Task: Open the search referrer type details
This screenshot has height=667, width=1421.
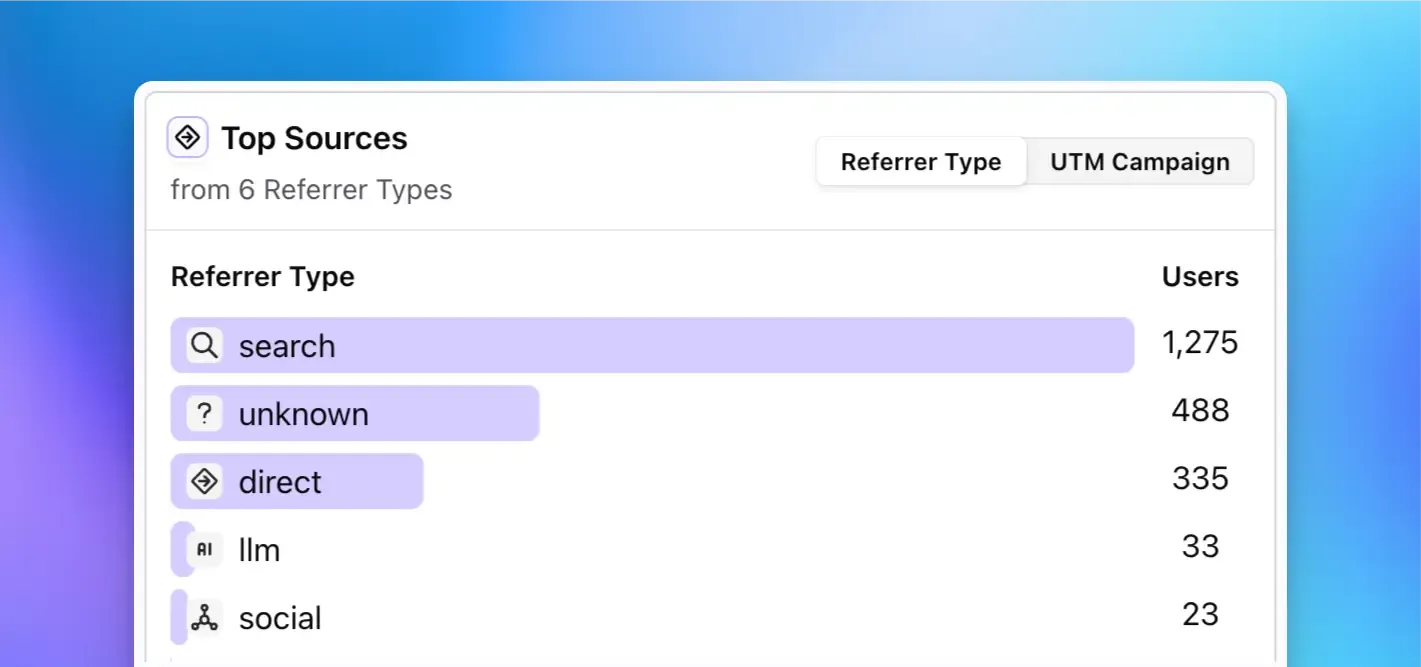Action: pos(287,345)
